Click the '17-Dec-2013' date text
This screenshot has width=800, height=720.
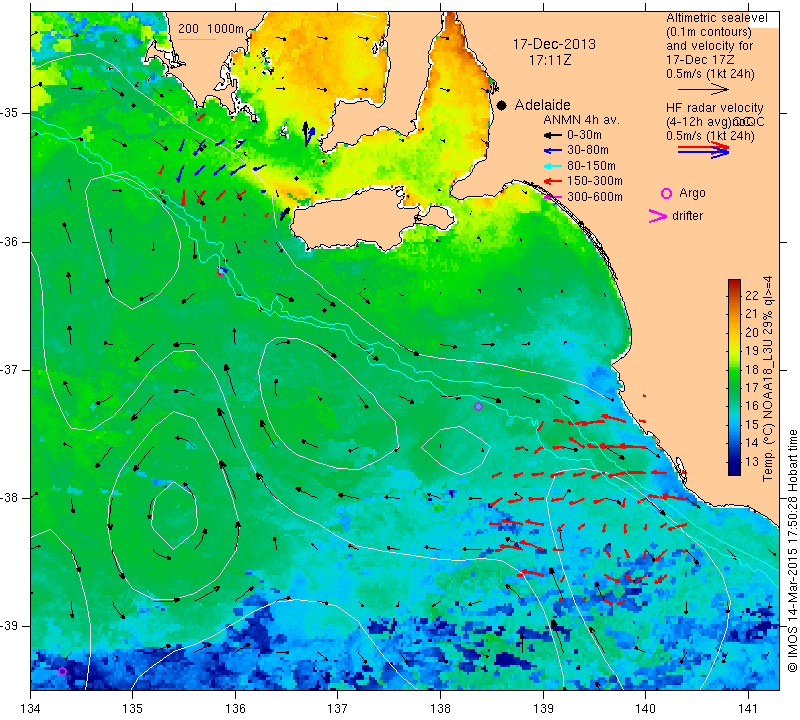pyautogui.click(x=554, y=44)
